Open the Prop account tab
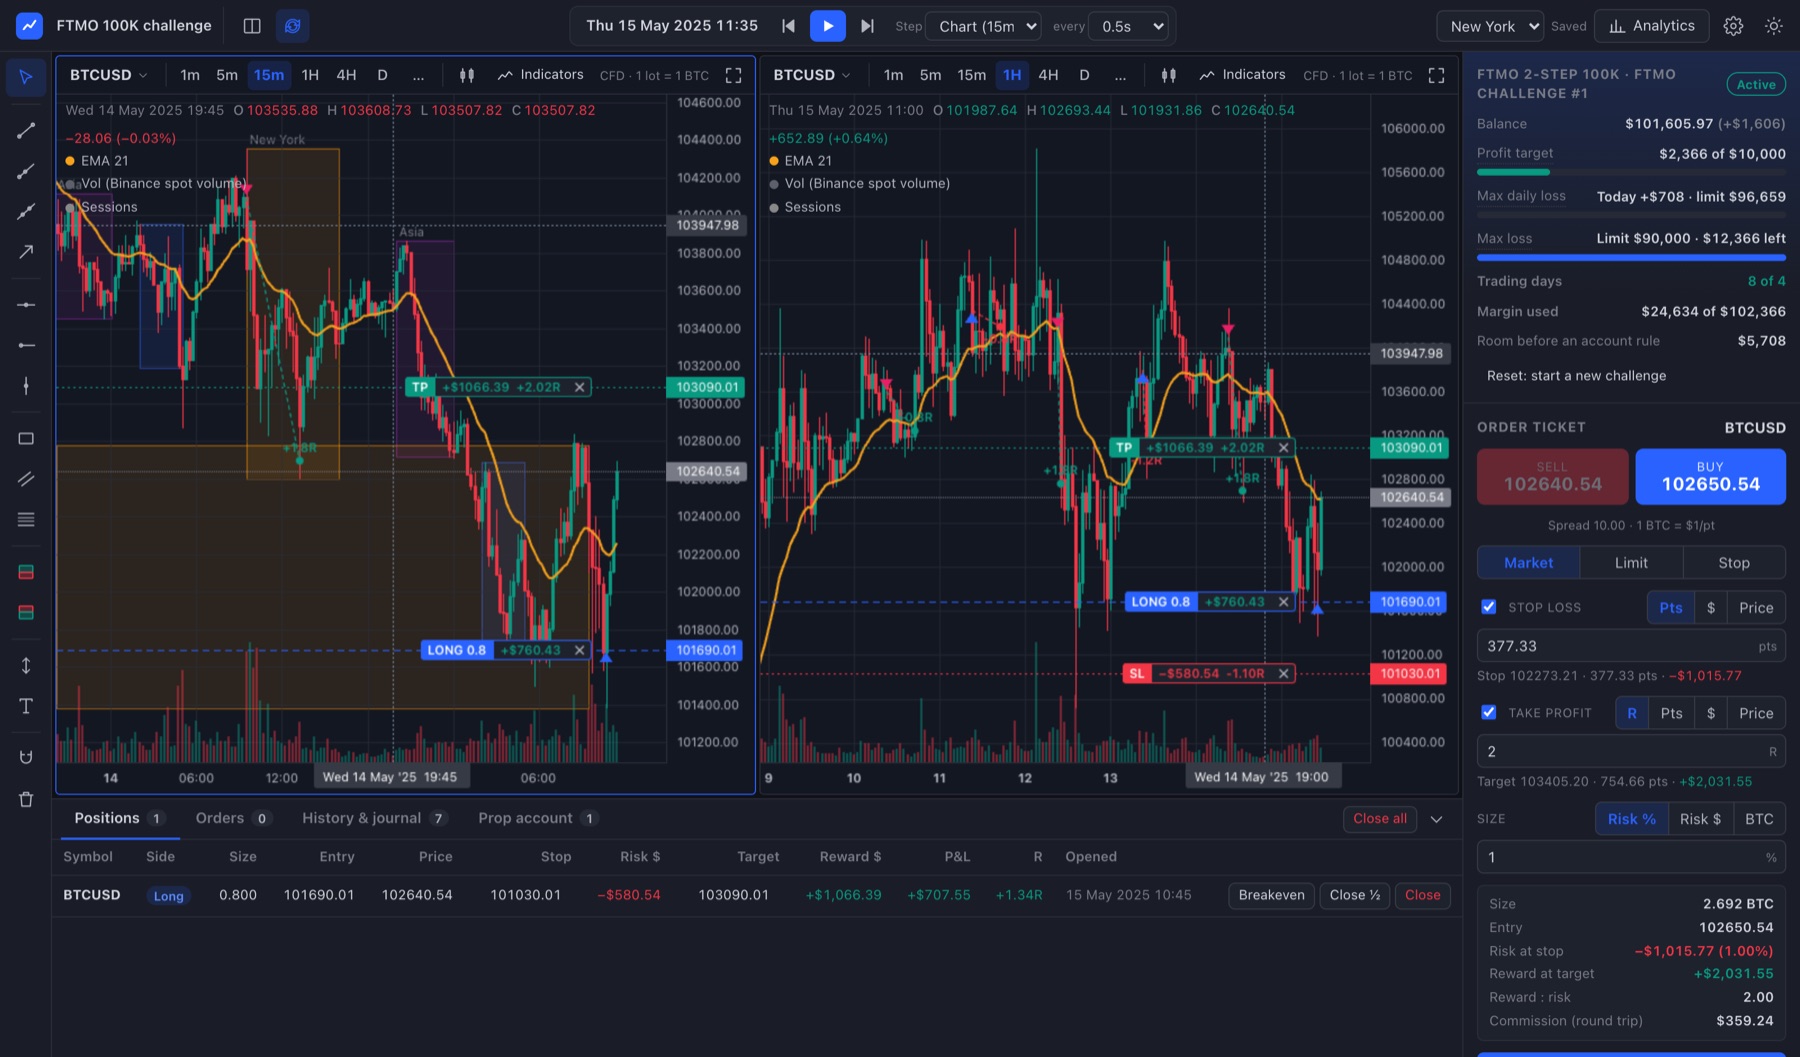Viewport: 1800px width, 1057px height. click(x=538, y=818)
